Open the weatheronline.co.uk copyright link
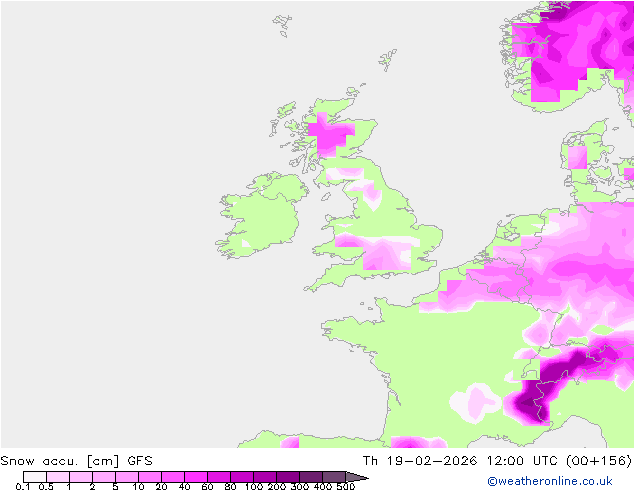The height and width of the screenshot is (490, 634). click(550, 481)
